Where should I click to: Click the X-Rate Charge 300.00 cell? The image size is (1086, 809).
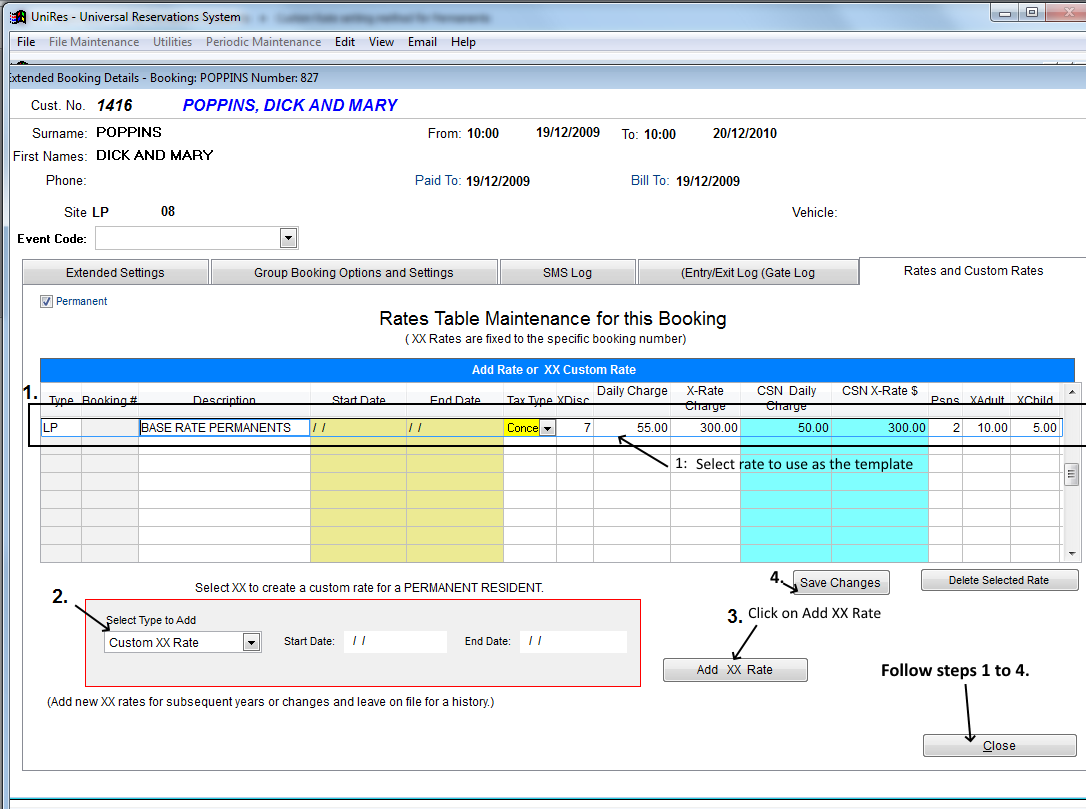[705, 428]
